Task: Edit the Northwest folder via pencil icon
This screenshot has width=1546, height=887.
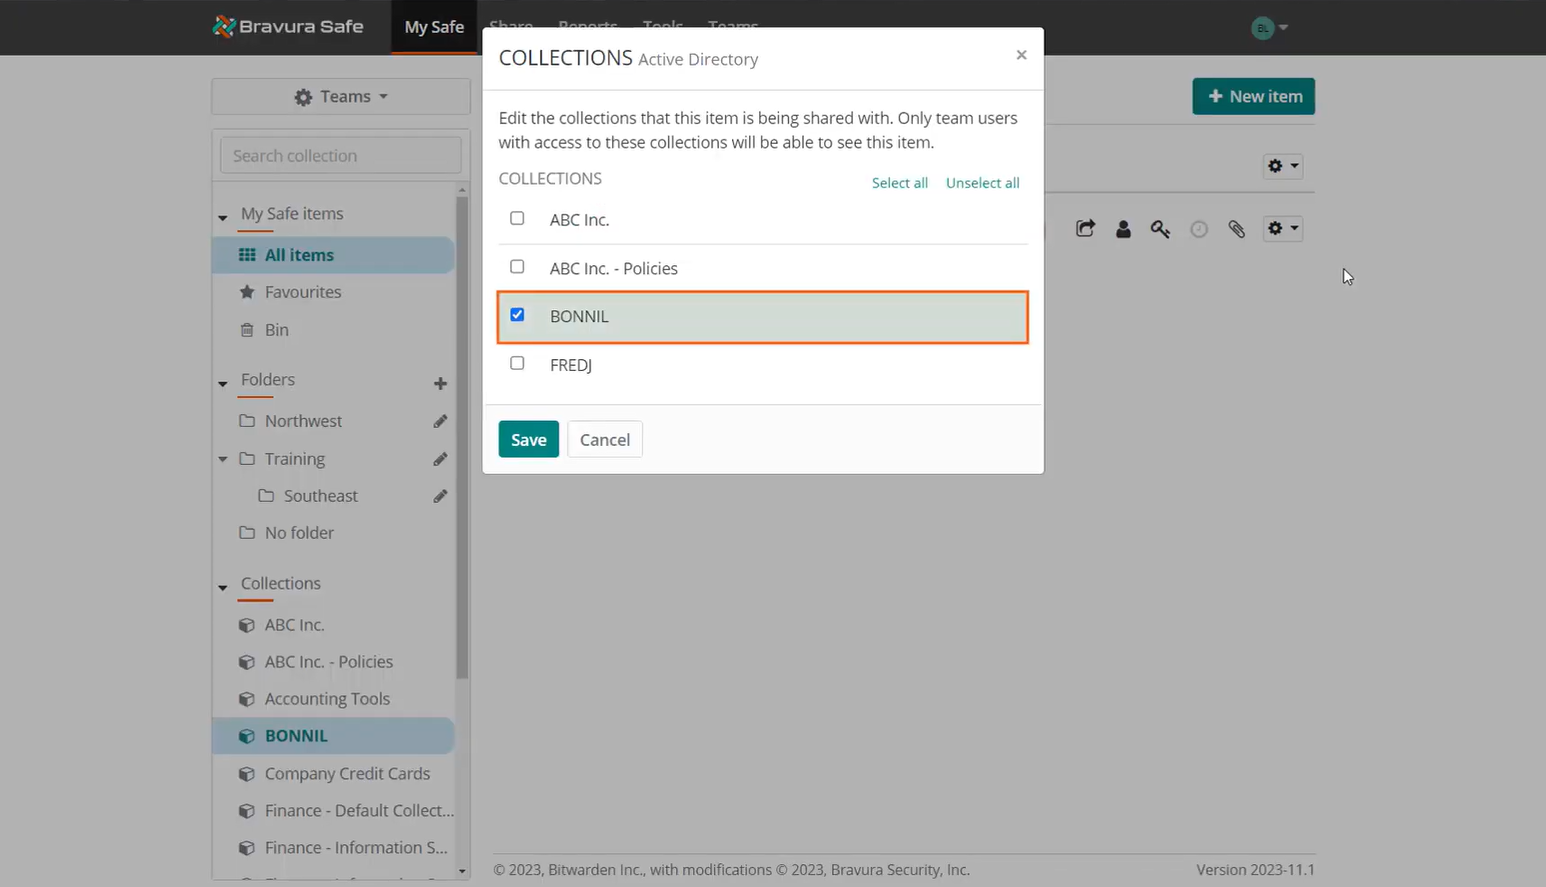Action: click(x=440, y=421)
